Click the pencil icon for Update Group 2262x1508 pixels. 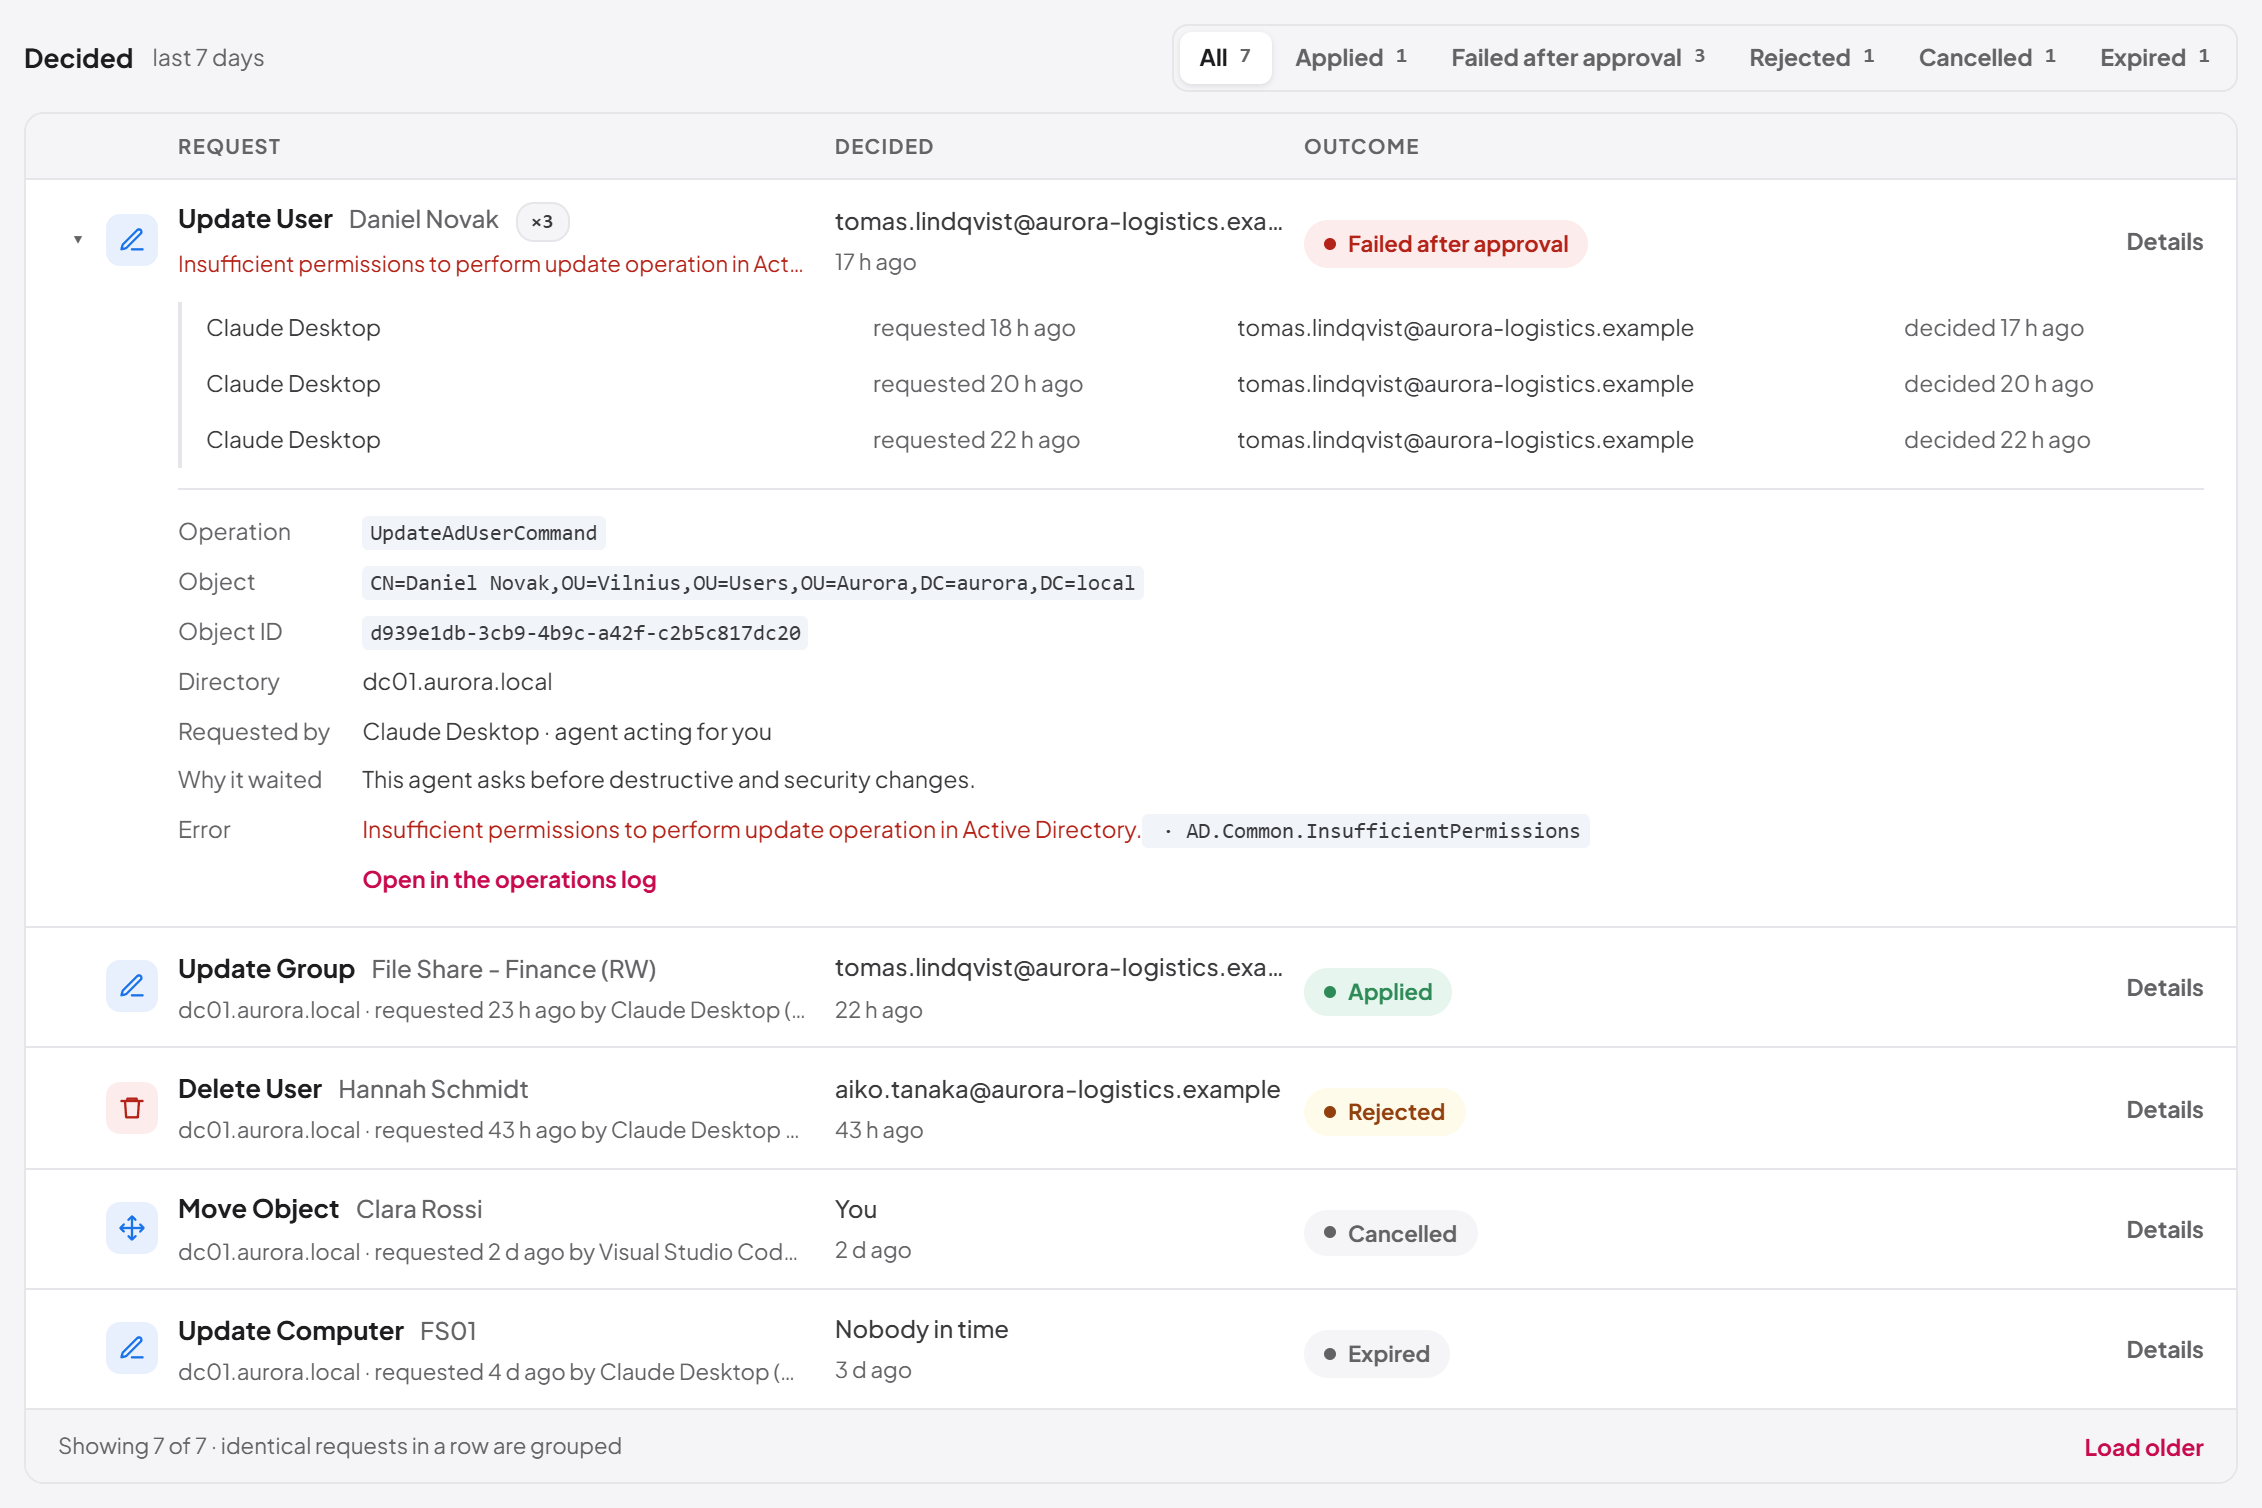[132, 987]
